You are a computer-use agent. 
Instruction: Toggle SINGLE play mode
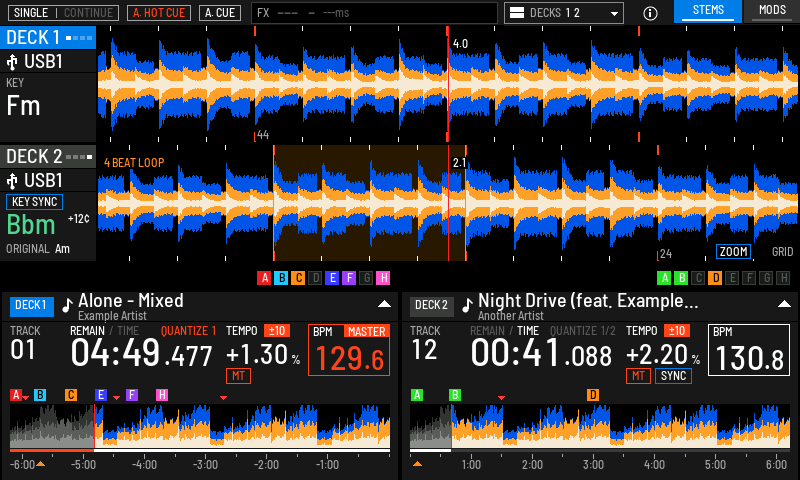pos(31,13)
